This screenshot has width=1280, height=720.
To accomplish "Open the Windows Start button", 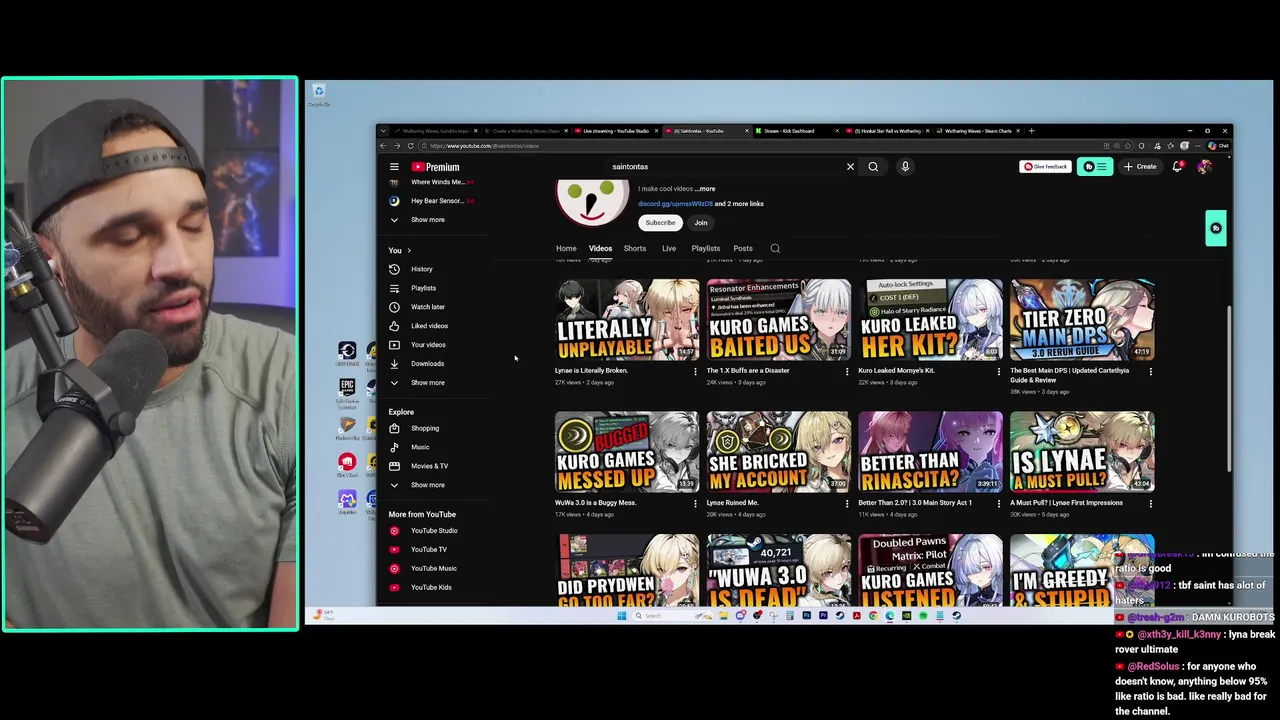I will coord(621,616).
